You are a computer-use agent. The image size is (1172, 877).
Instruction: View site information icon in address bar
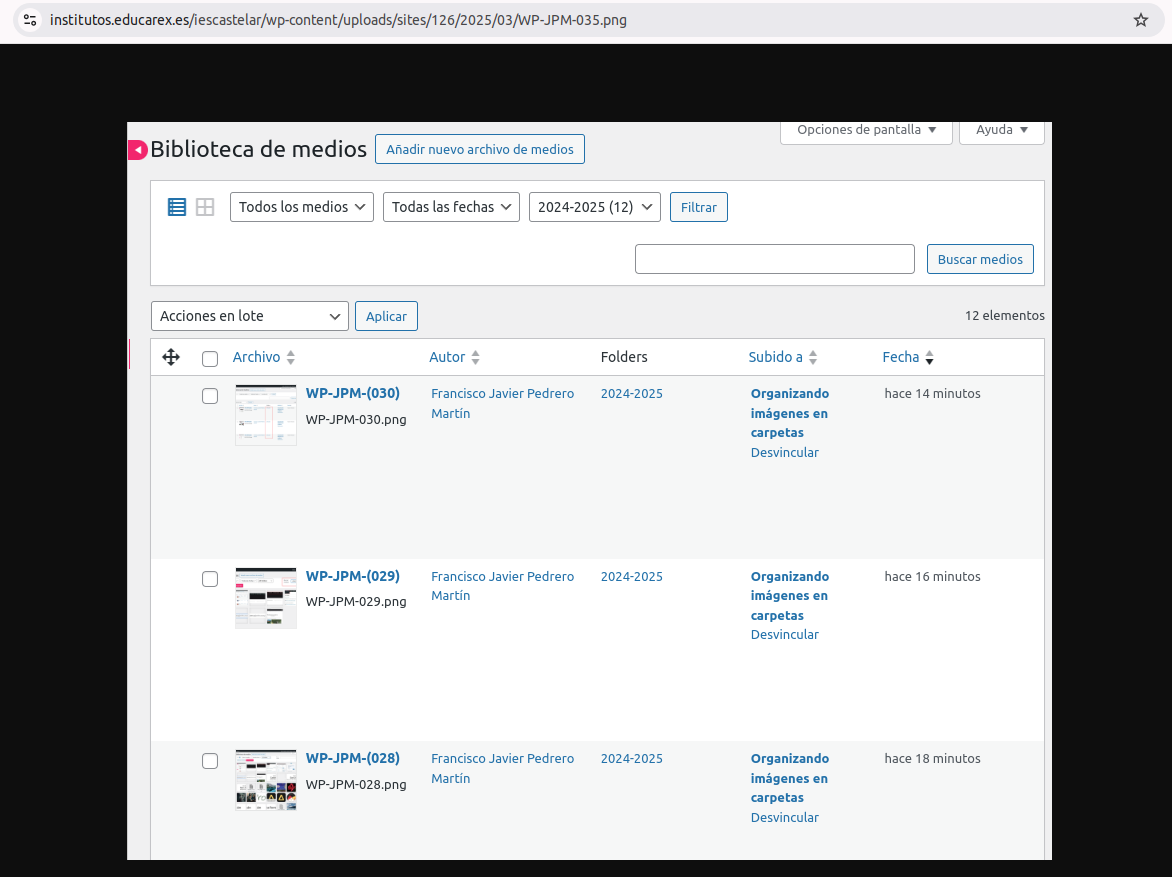30,20
